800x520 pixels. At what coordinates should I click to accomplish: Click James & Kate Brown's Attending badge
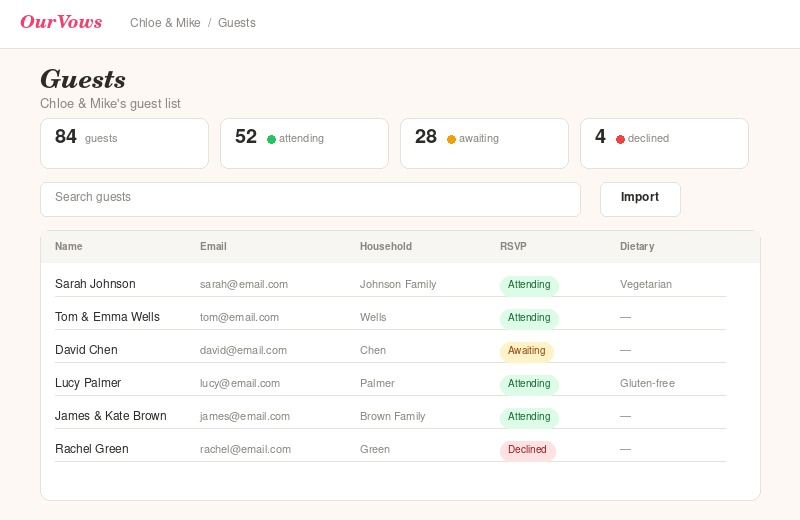(529, 417)
